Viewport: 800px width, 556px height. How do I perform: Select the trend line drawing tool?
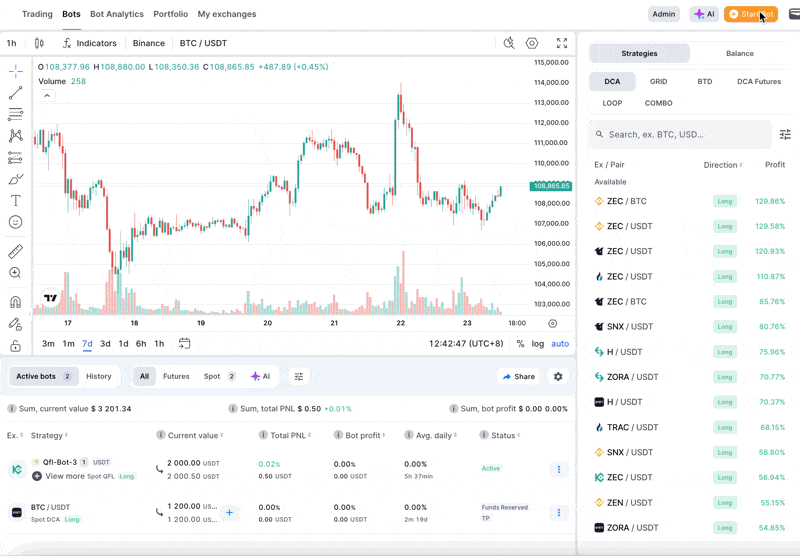coord(15,93)
